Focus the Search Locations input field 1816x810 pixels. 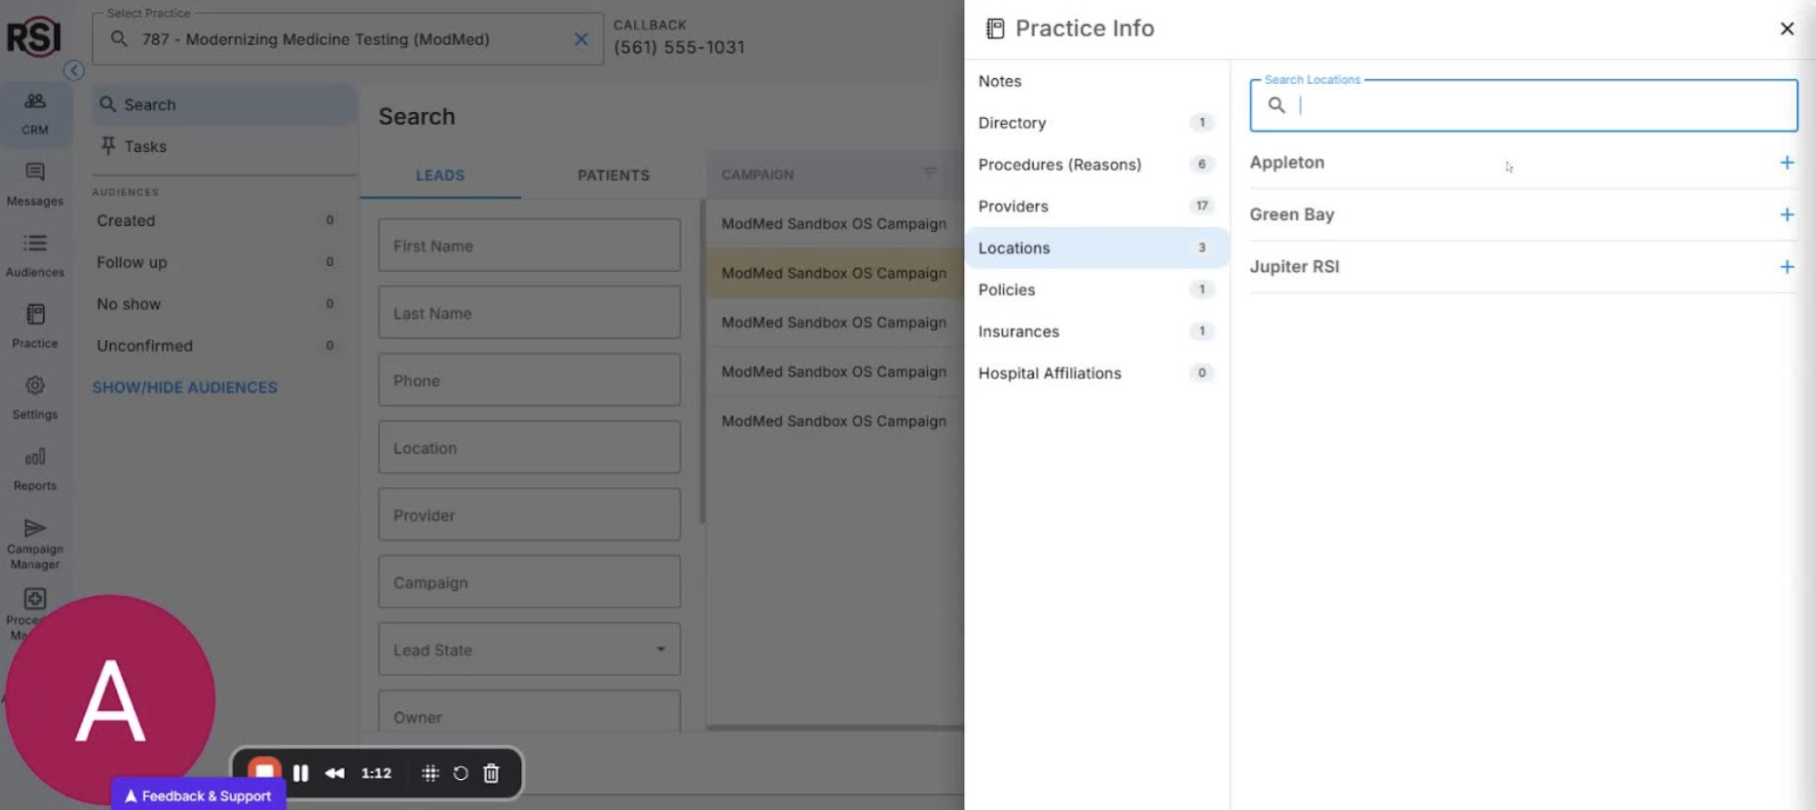[x=1540, y=105]
